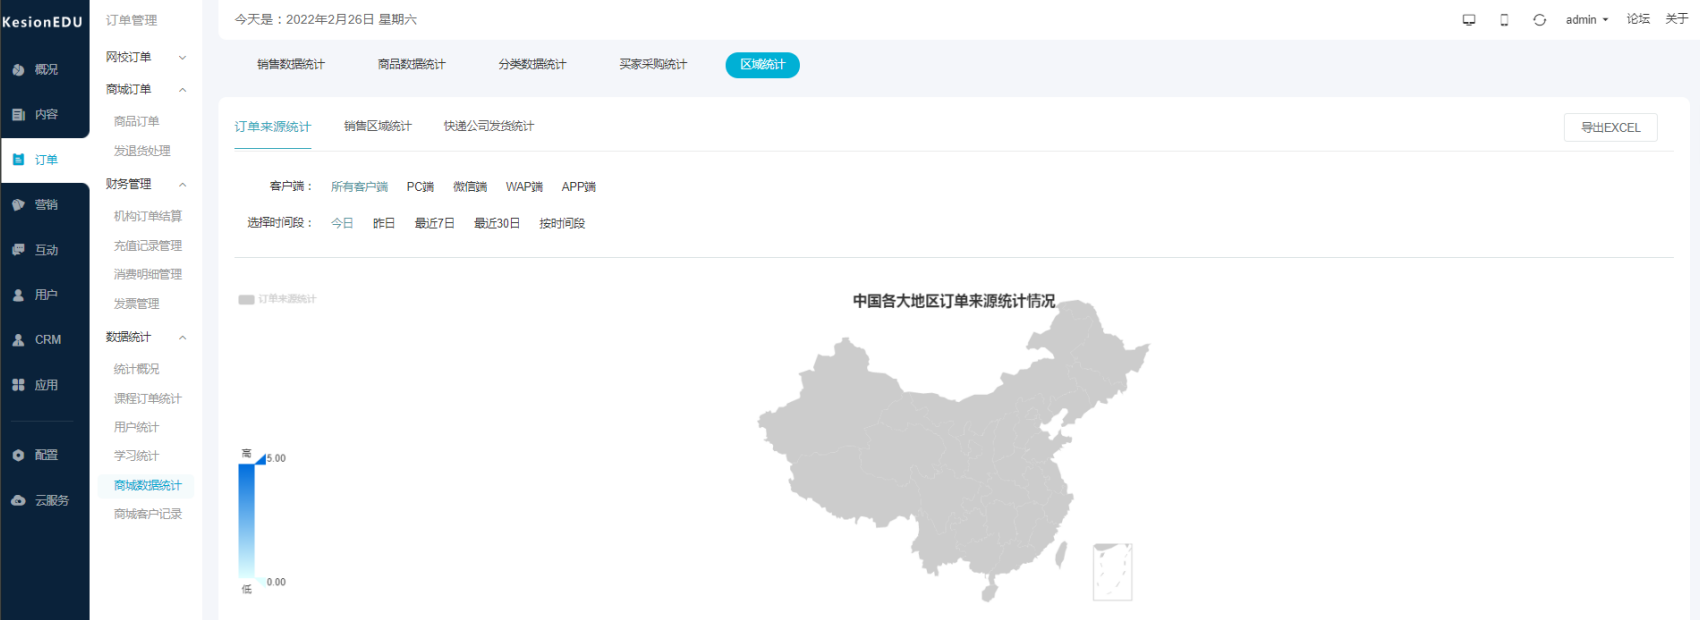This screenshot has width=1700, height=620.
Task: Collapse the 数据统计 menu group
Action: coord(182,338)
